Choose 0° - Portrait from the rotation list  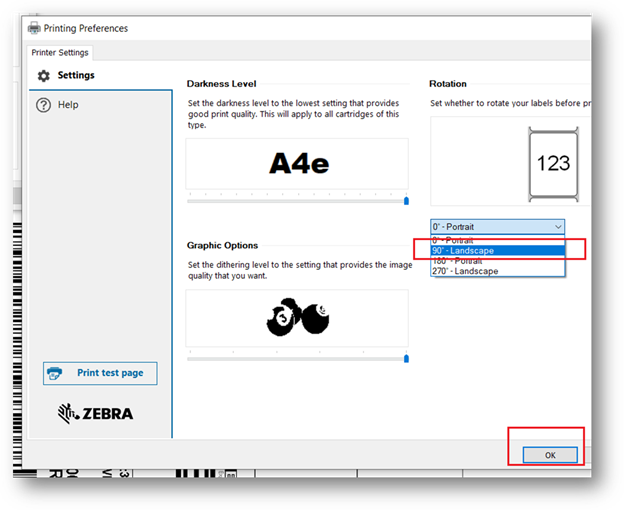456,240
